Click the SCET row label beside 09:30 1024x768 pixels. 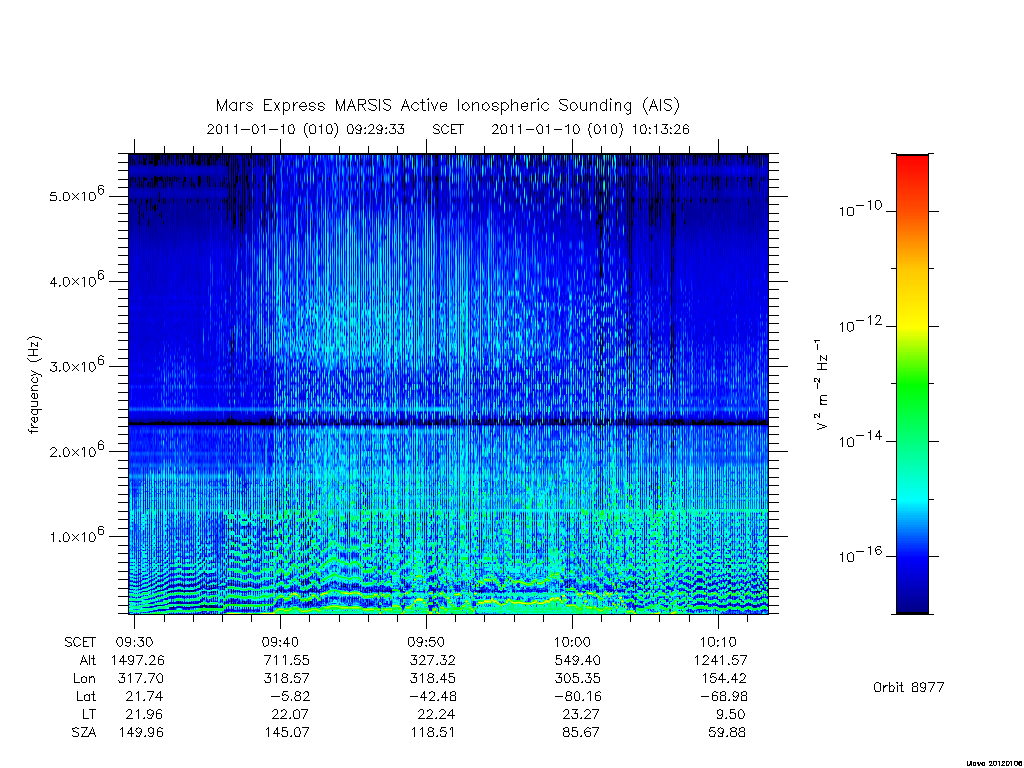point(80,642)
